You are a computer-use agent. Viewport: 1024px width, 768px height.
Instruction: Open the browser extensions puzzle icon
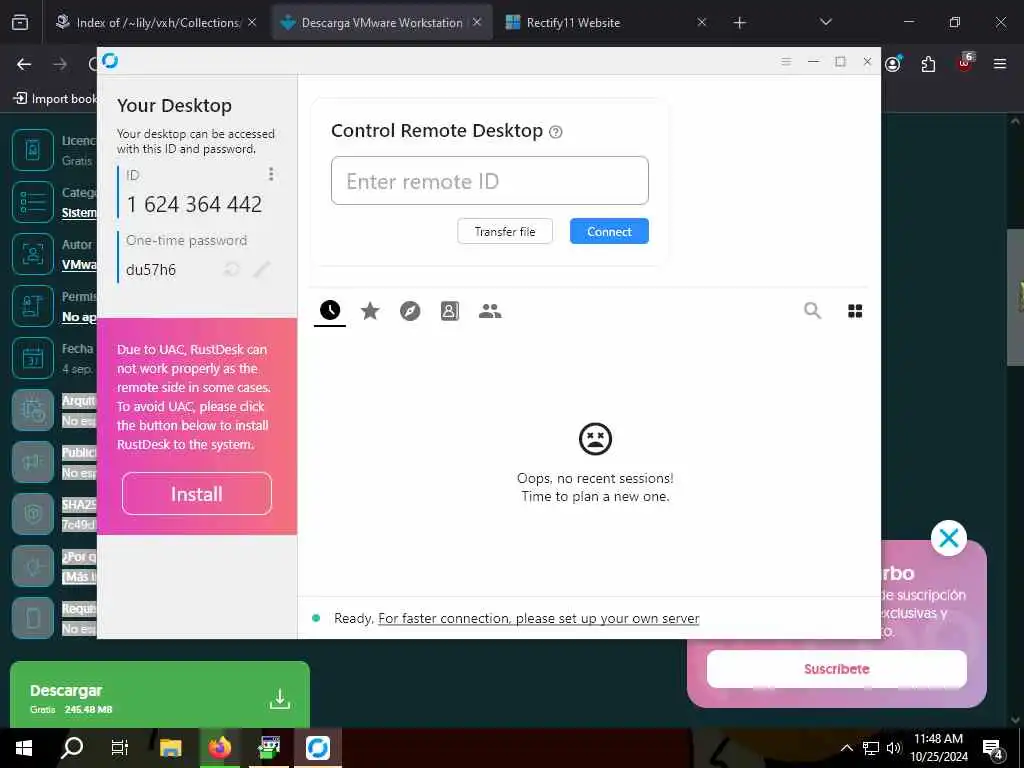pyautogui.click(x=928, y=64)
